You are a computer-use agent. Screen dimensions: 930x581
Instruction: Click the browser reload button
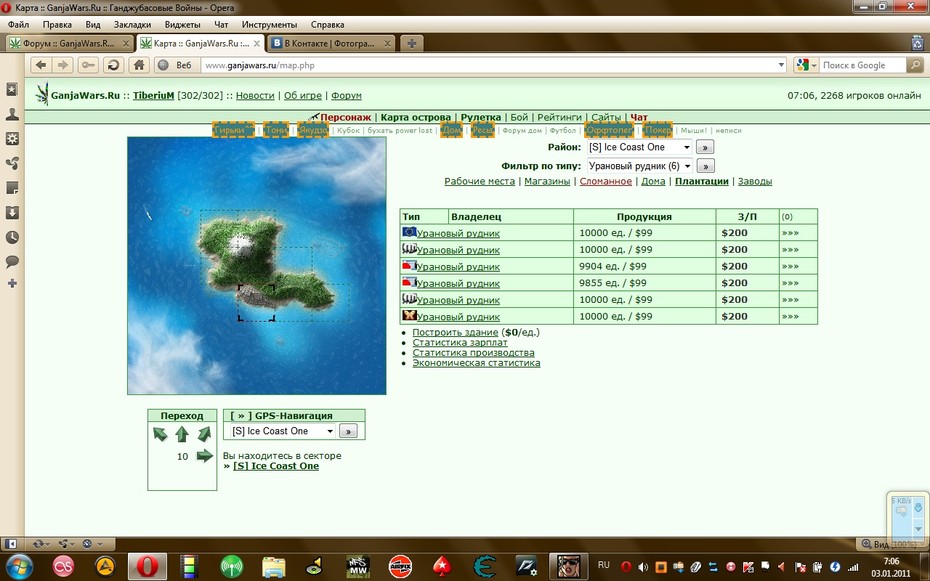coord(113,65)
